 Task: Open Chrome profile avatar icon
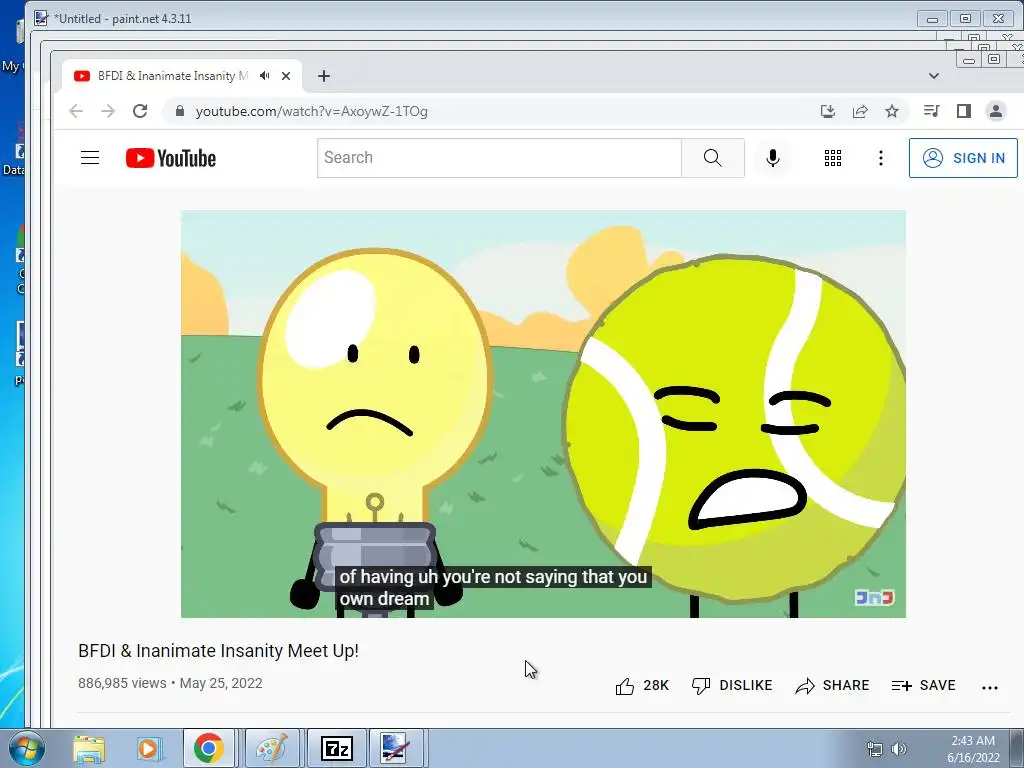(x=995, y=111)
